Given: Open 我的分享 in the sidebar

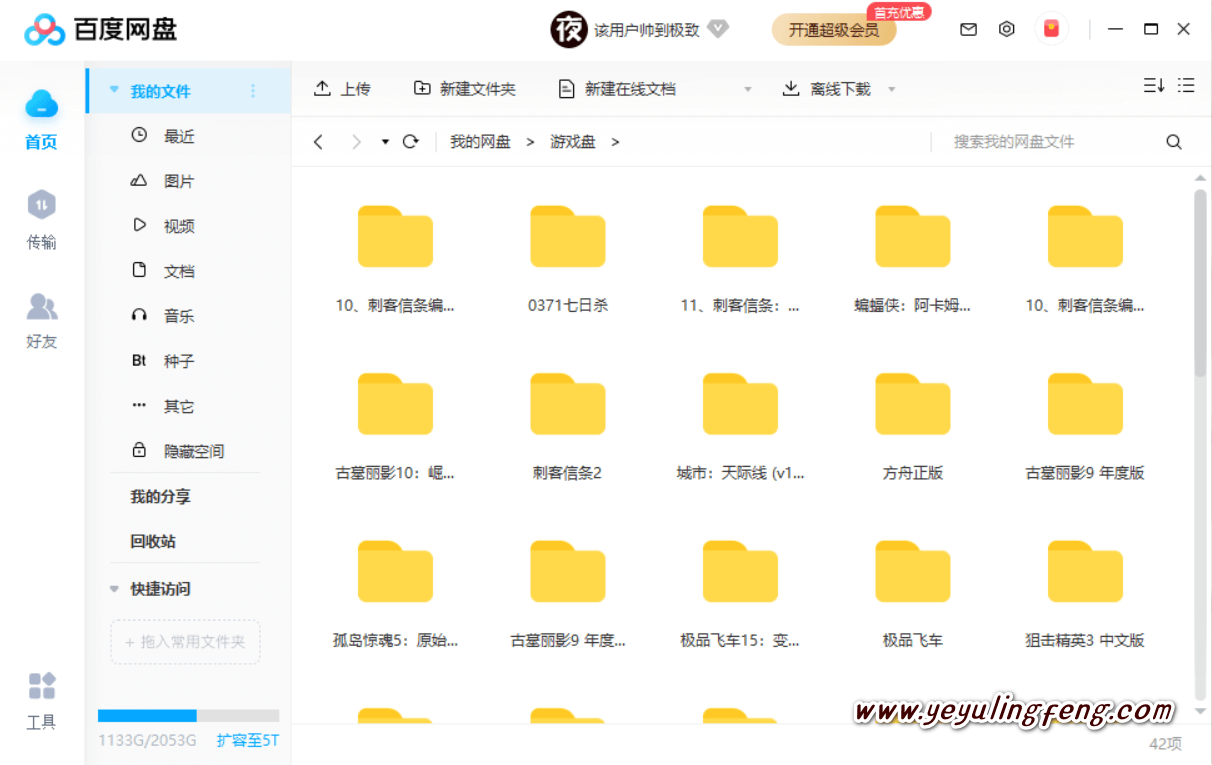Looking at the screenshot, I should (x=160, y=496).
